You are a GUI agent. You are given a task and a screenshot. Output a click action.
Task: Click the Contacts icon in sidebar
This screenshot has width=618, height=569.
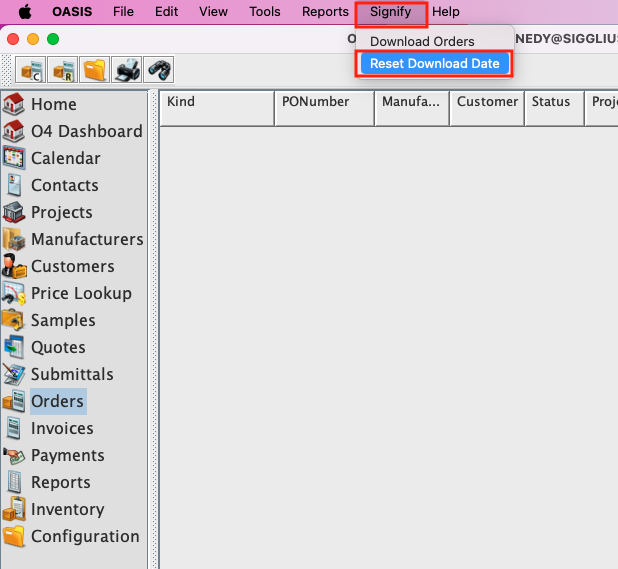(14, 185)
